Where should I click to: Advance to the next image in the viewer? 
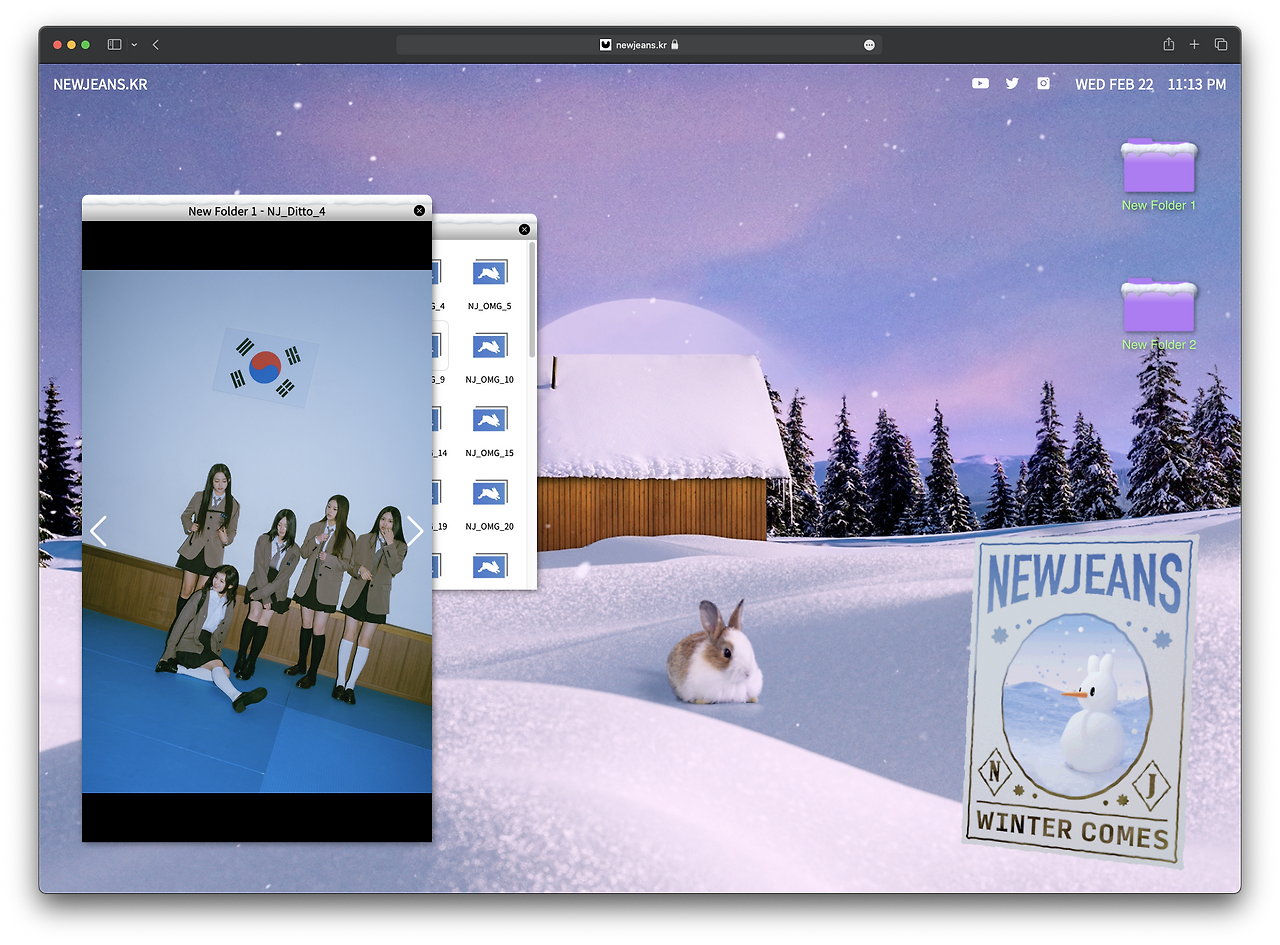[x=415, y=531]
